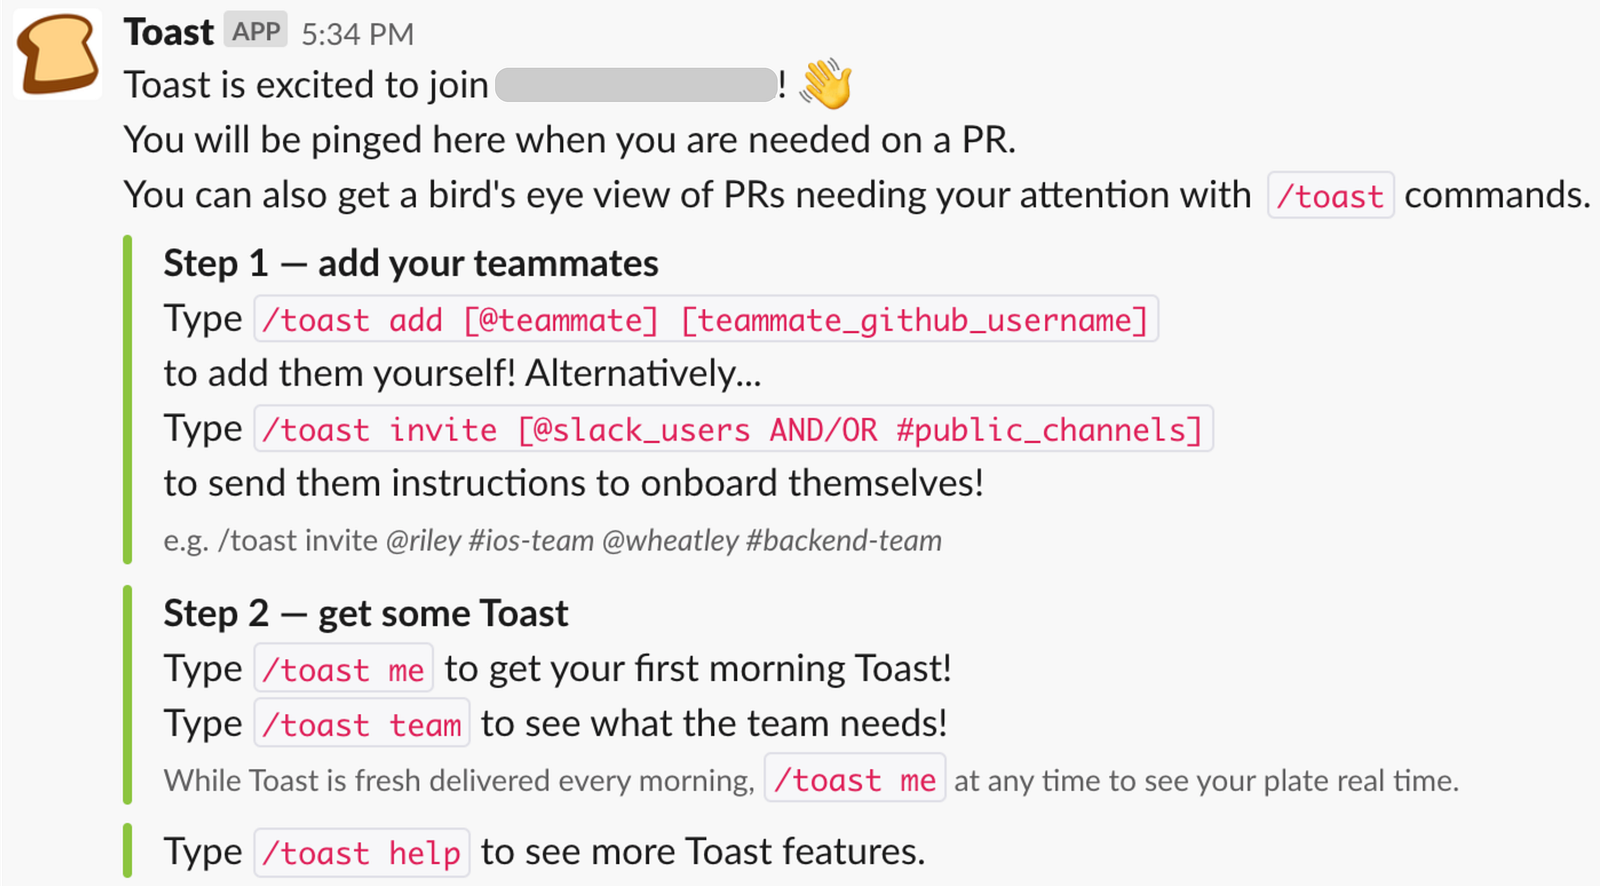
Task: Click the /toast help code block
Action: point(361,853)
